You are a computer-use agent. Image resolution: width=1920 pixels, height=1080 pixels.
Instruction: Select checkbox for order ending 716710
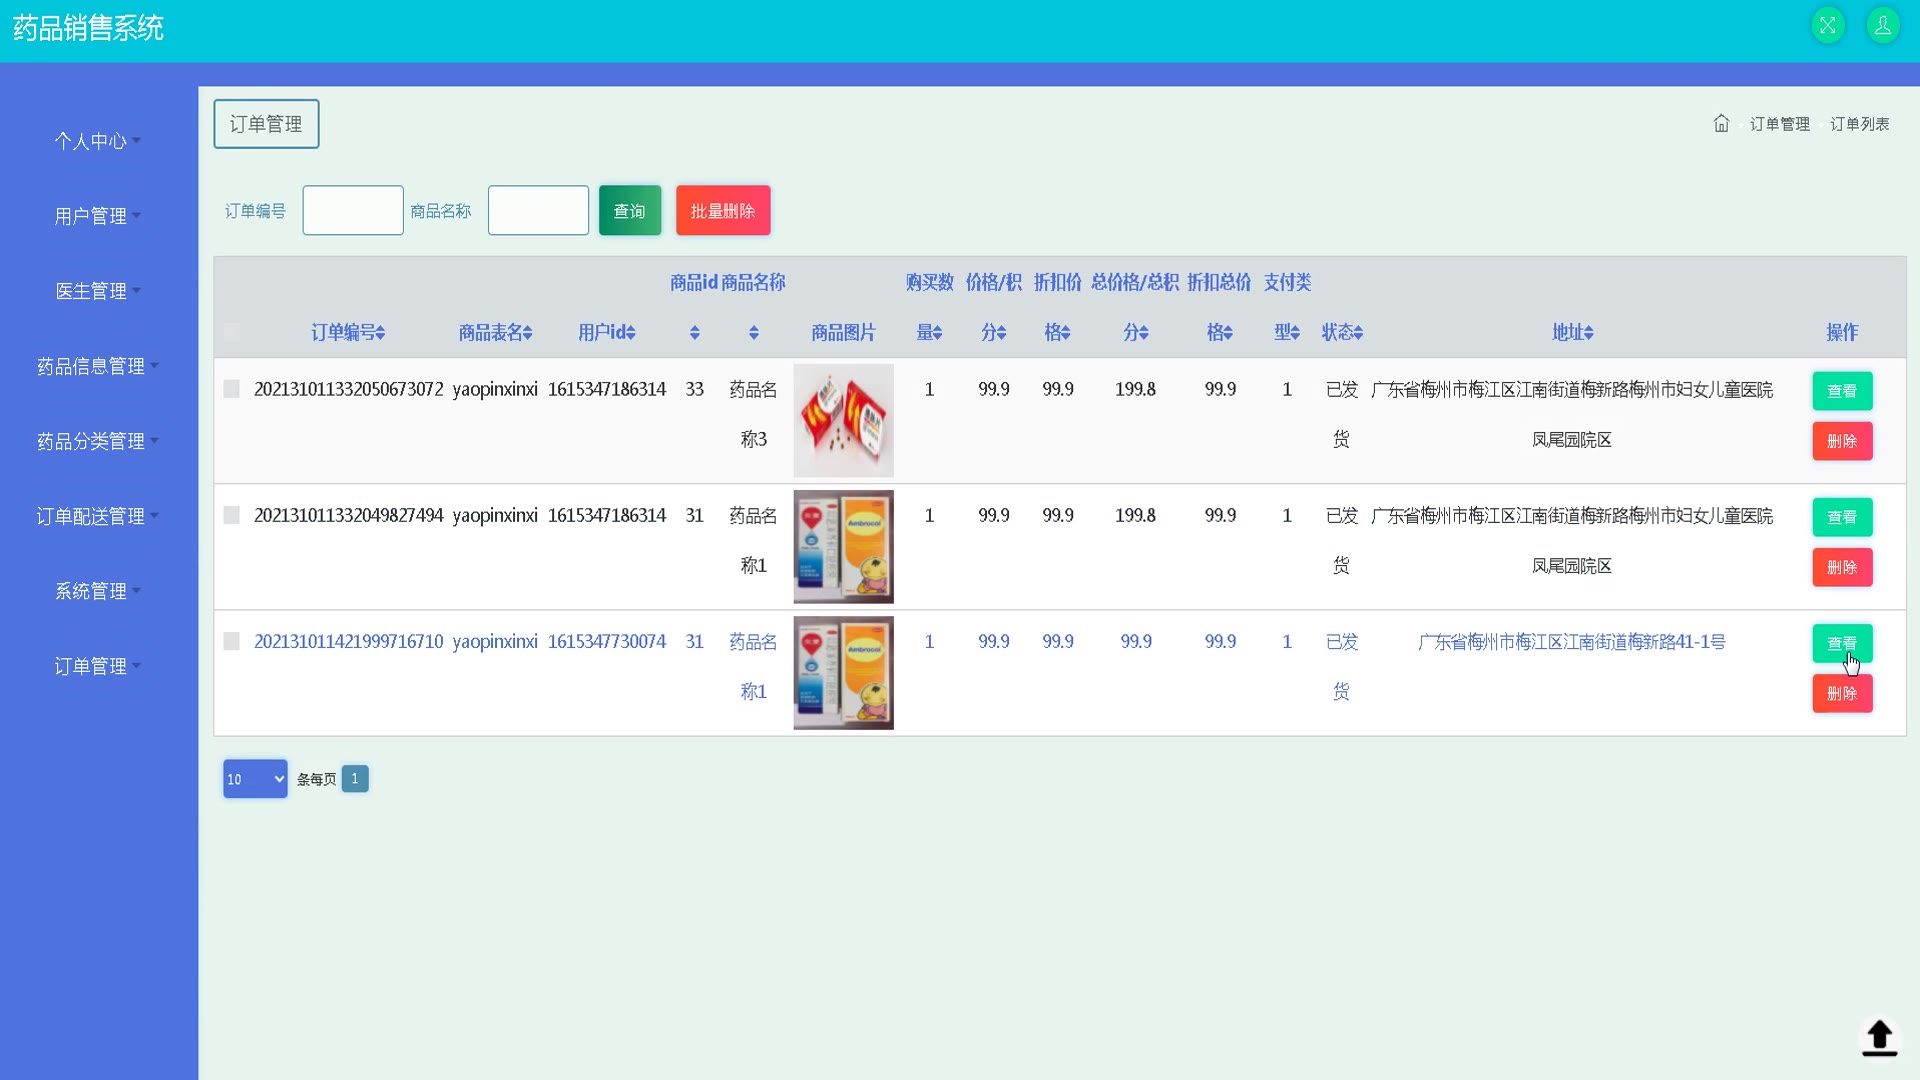click(231, 641)
